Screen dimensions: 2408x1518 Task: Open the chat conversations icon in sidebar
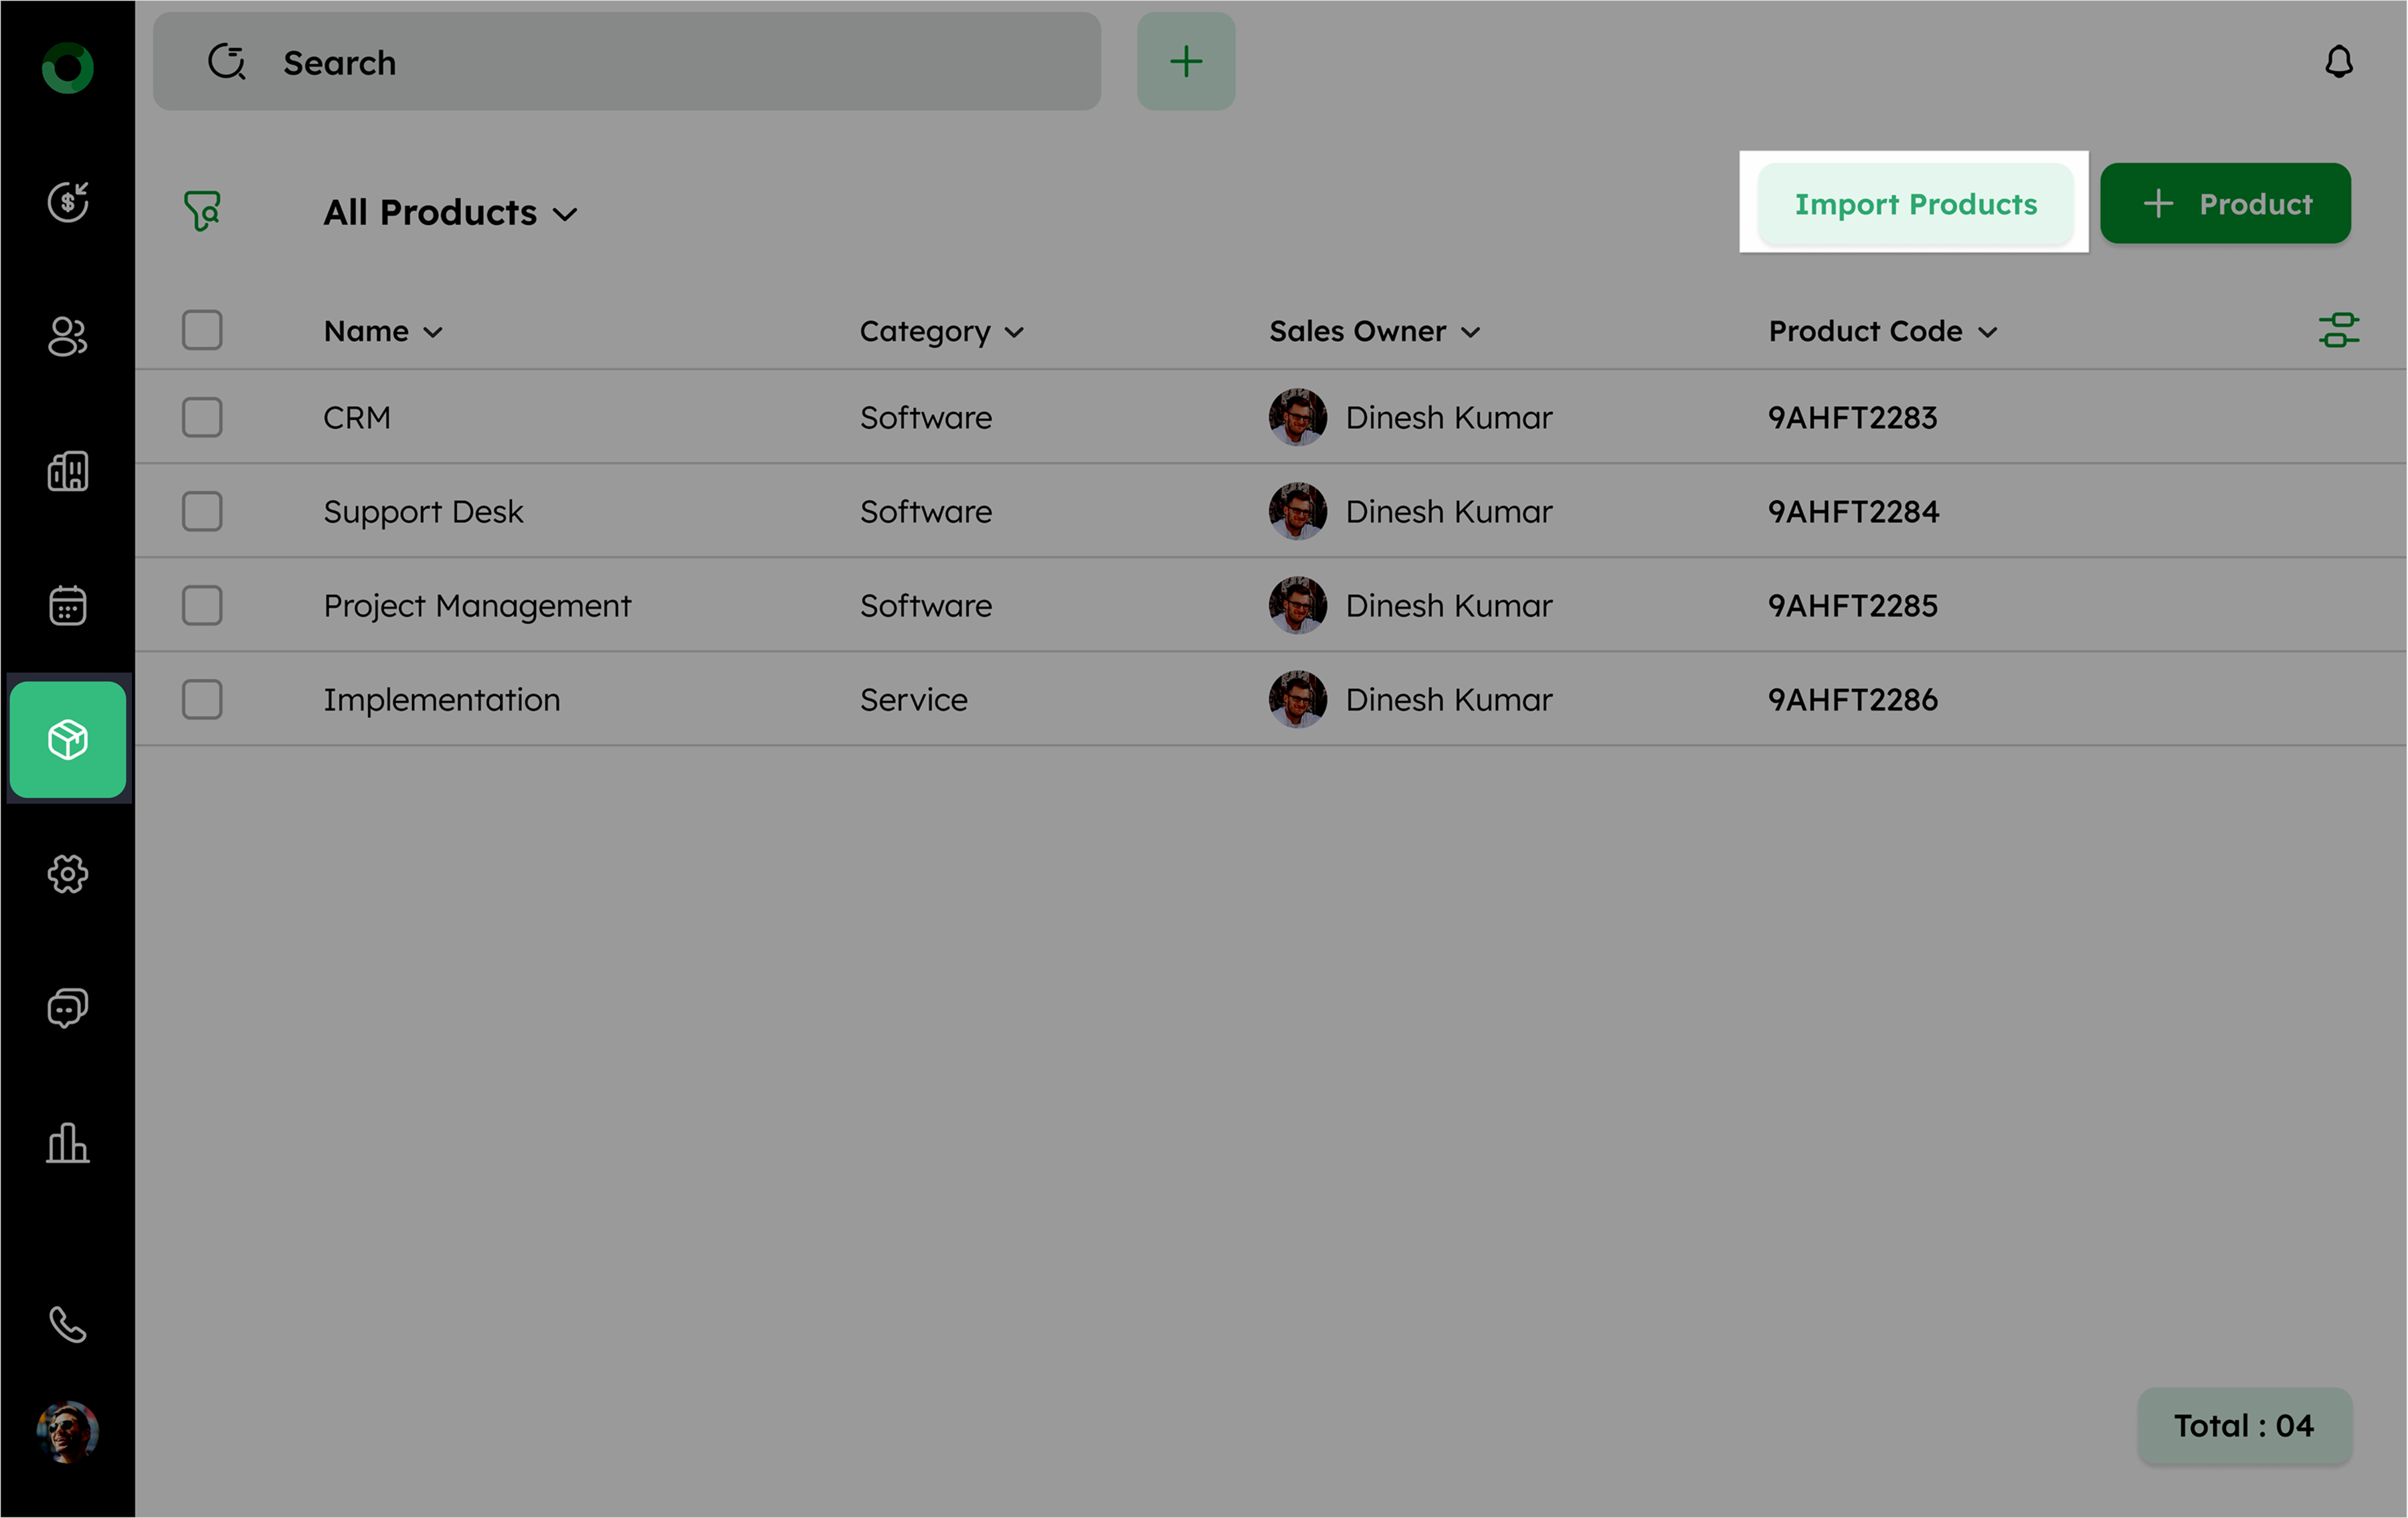coord(67,1008)
